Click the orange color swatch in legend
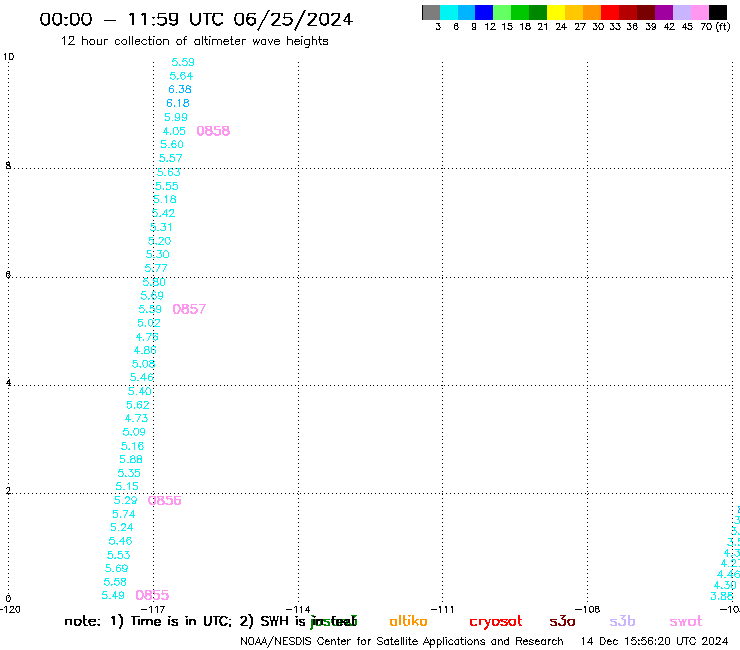 tap(592, 12)
